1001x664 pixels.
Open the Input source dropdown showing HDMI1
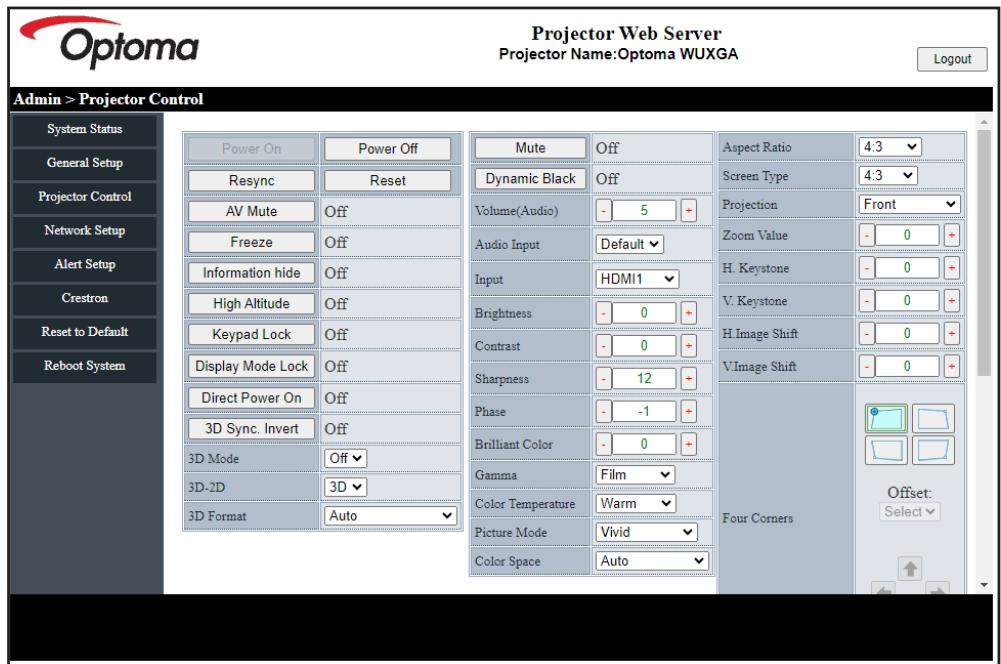click(637, 279)
